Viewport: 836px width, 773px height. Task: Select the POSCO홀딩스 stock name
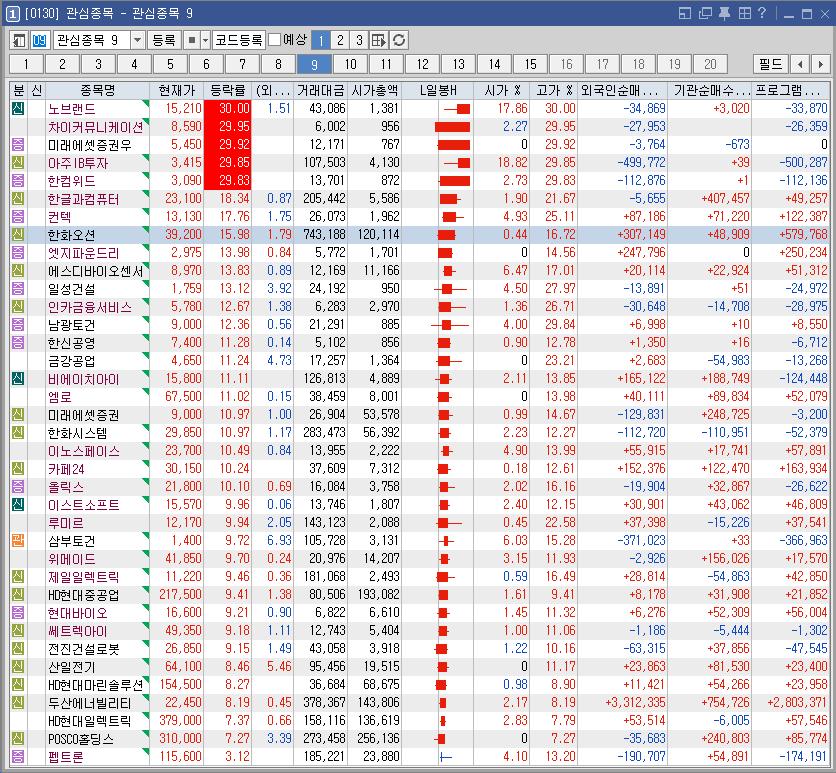click(x=81, y=739)
